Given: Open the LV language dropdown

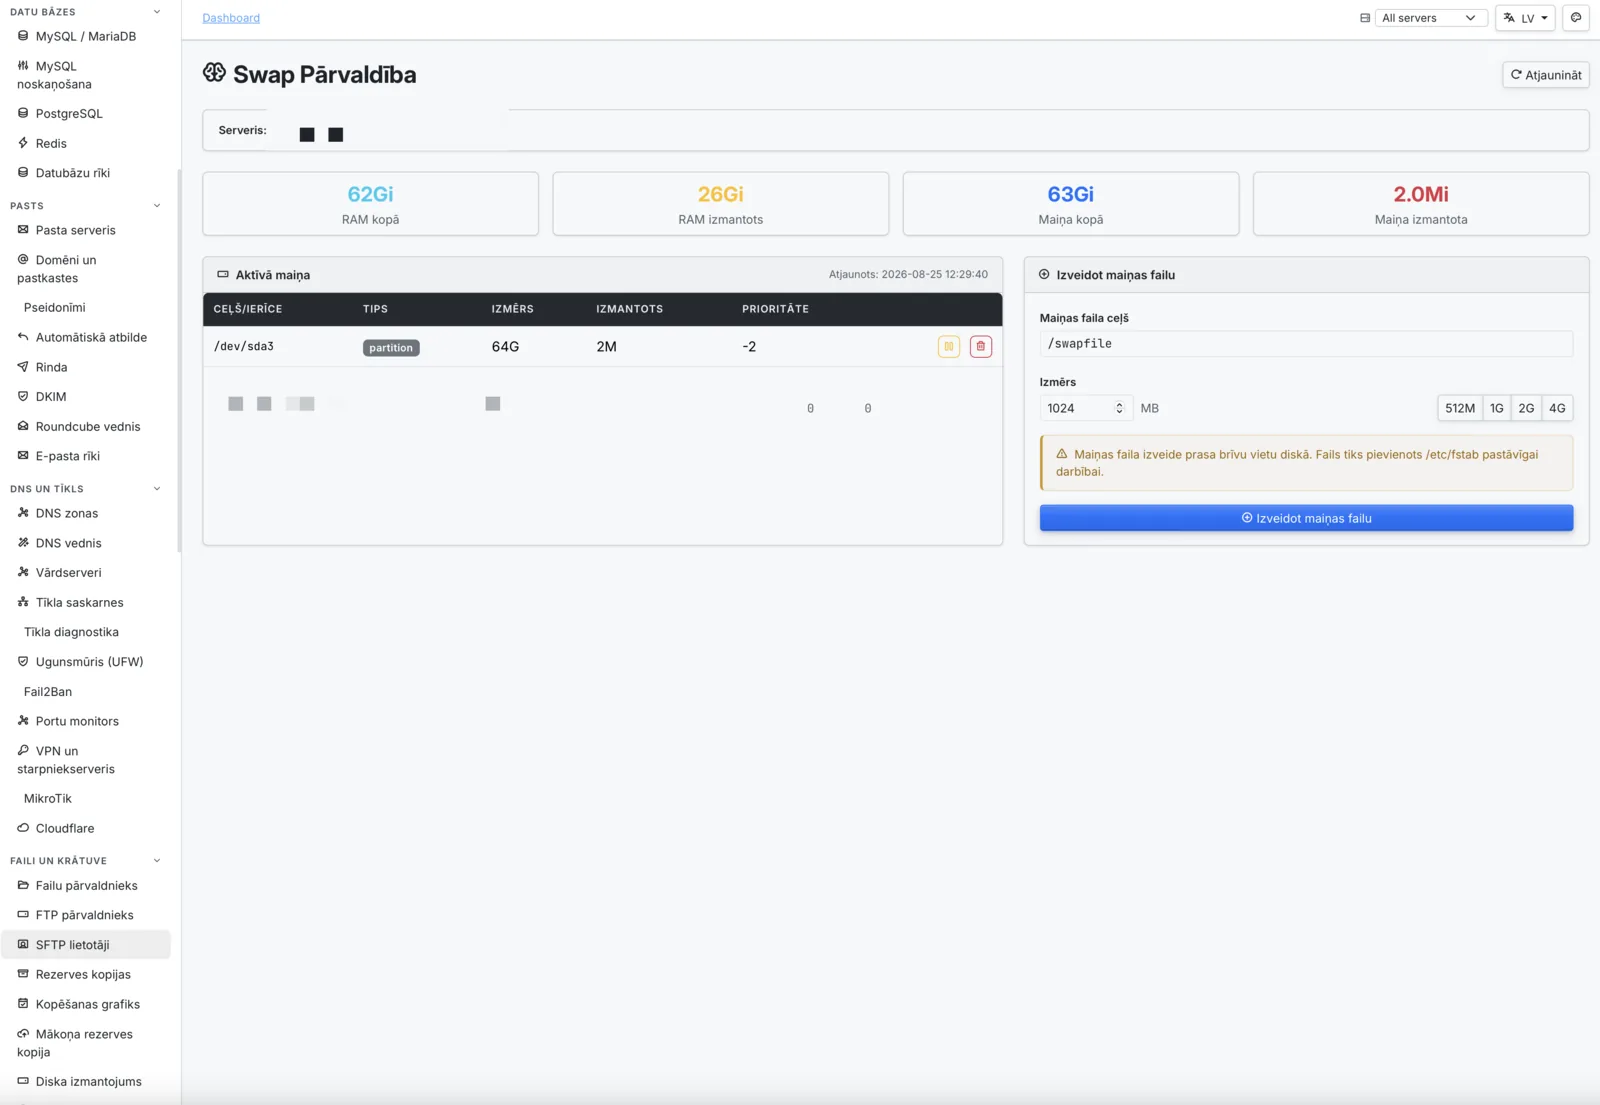Looking at the screenshot, I should click(1525, 18).
